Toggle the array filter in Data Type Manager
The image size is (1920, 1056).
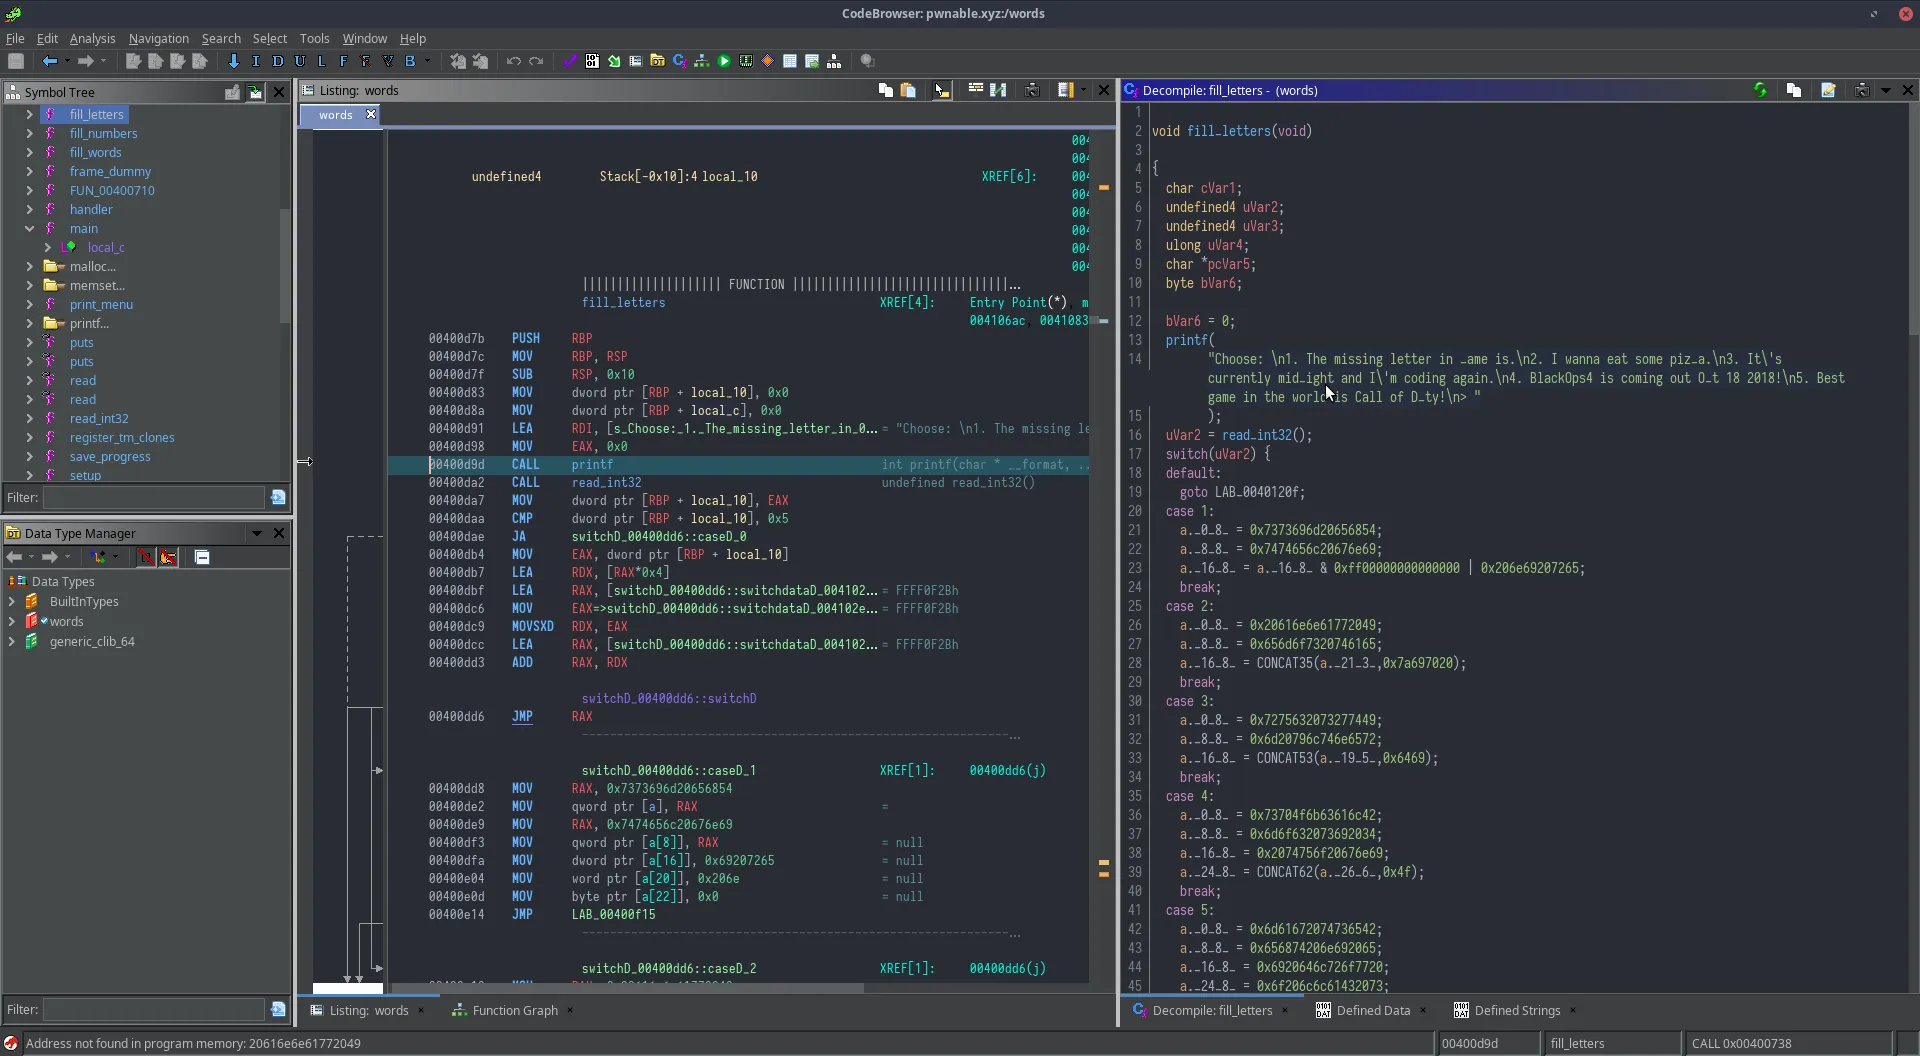(x=146, y=557)
